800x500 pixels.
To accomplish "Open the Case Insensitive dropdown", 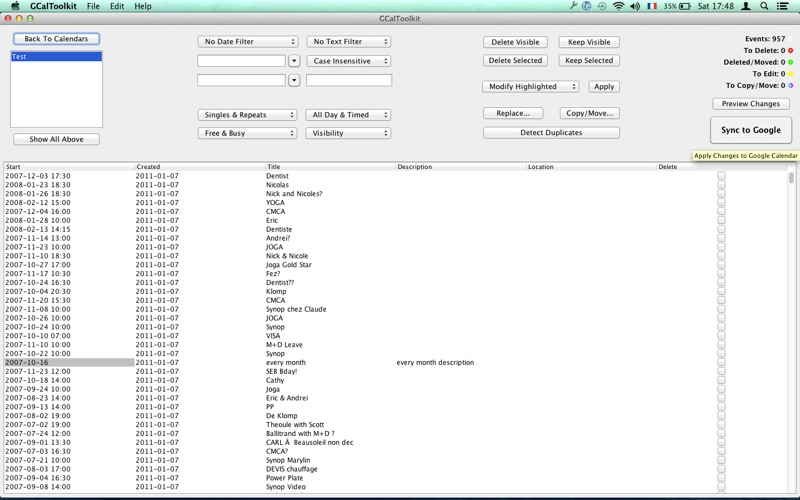I will pyautogui.click(x=348, y=61).
